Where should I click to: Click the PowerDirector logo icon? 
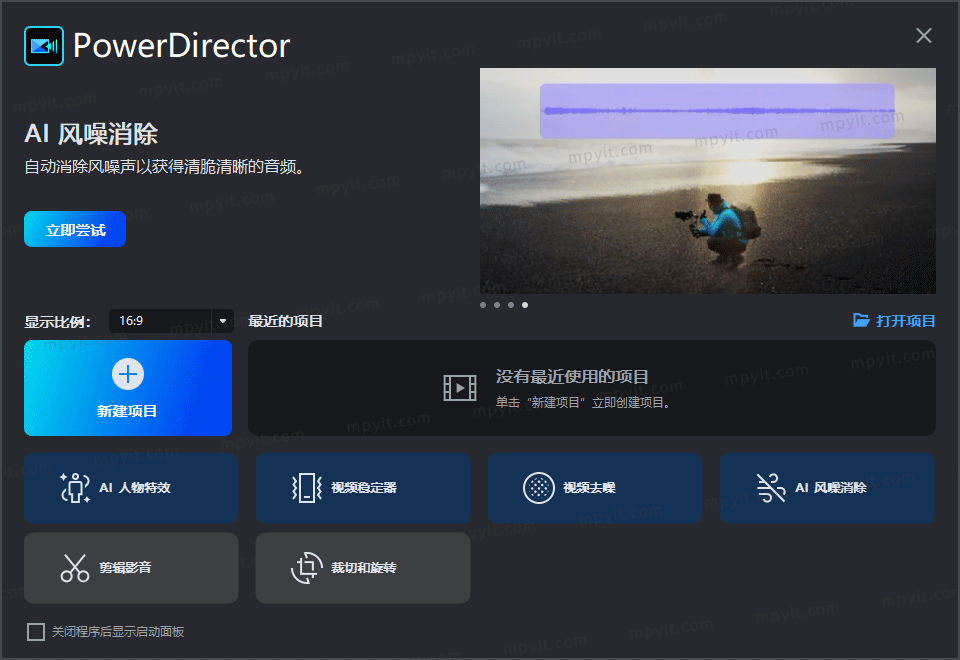pos(44,46)
